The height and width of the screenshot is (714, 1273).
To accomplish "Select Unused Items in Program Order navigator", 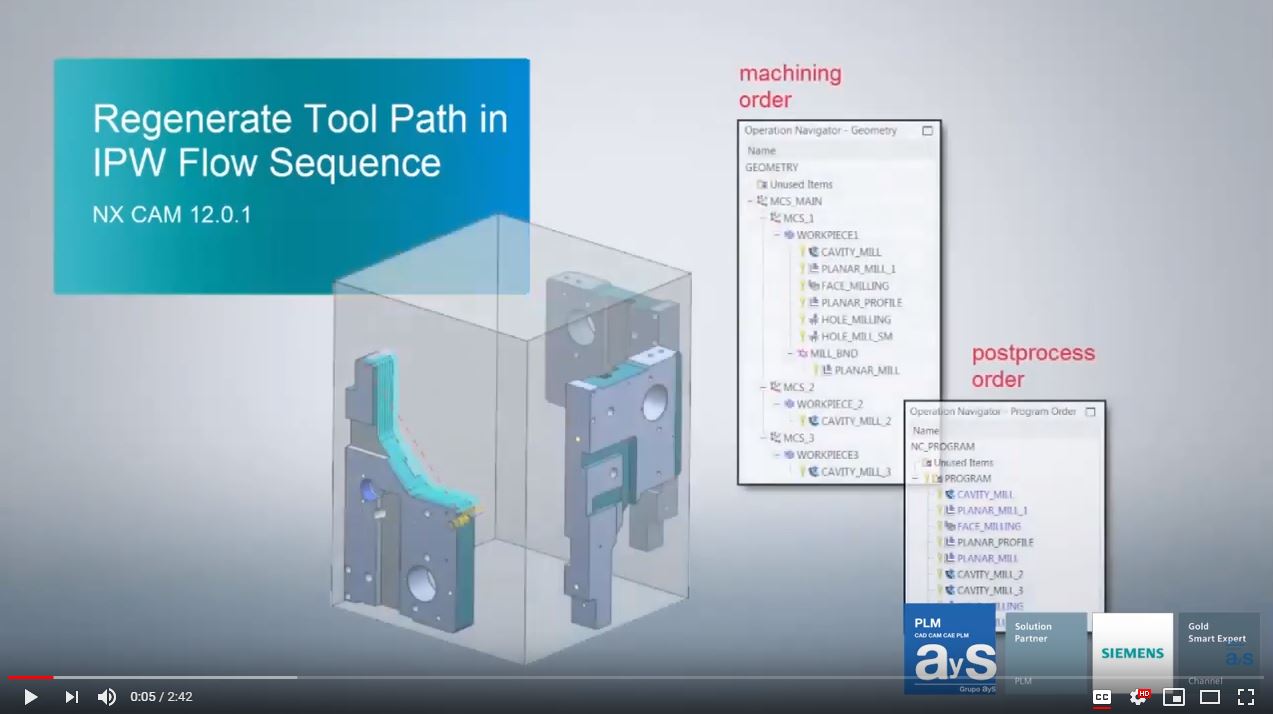I will click(957, 463).
